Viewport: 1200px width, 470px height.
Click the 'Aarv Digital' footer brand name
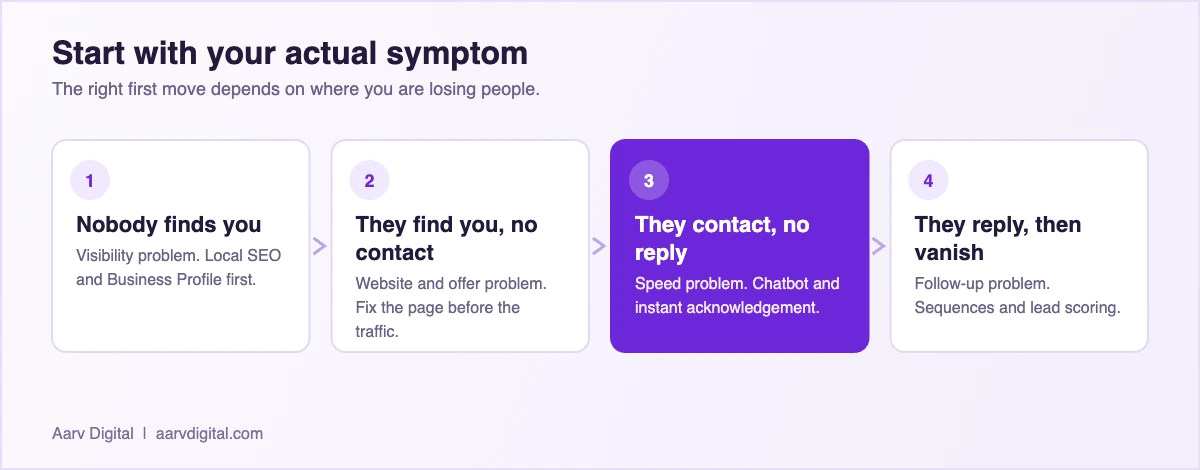coord(93,434)
